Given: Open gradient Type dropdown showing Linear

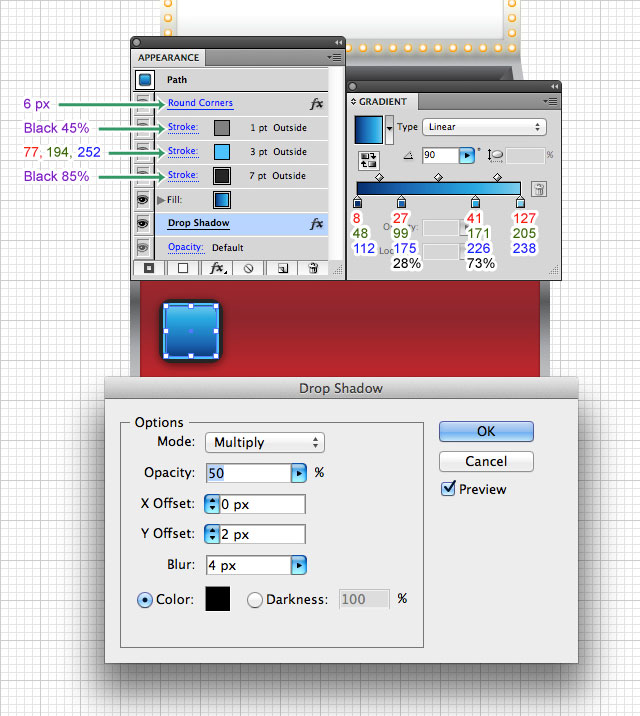Looking at the screenshot, I should coord(484,127).
